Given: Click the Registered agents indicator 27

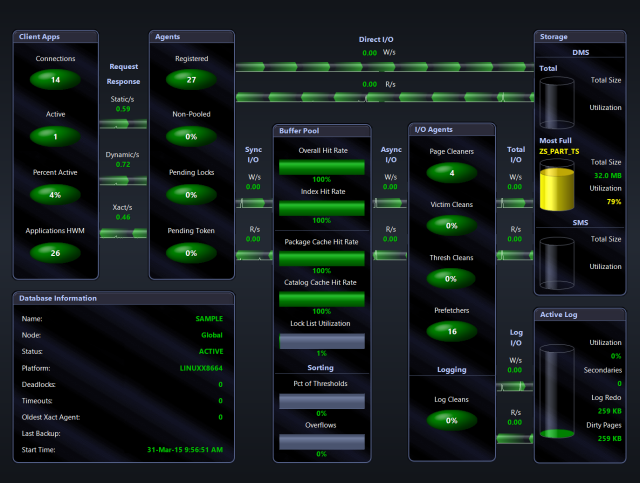Looking at the screenshot, I should 191,80.
